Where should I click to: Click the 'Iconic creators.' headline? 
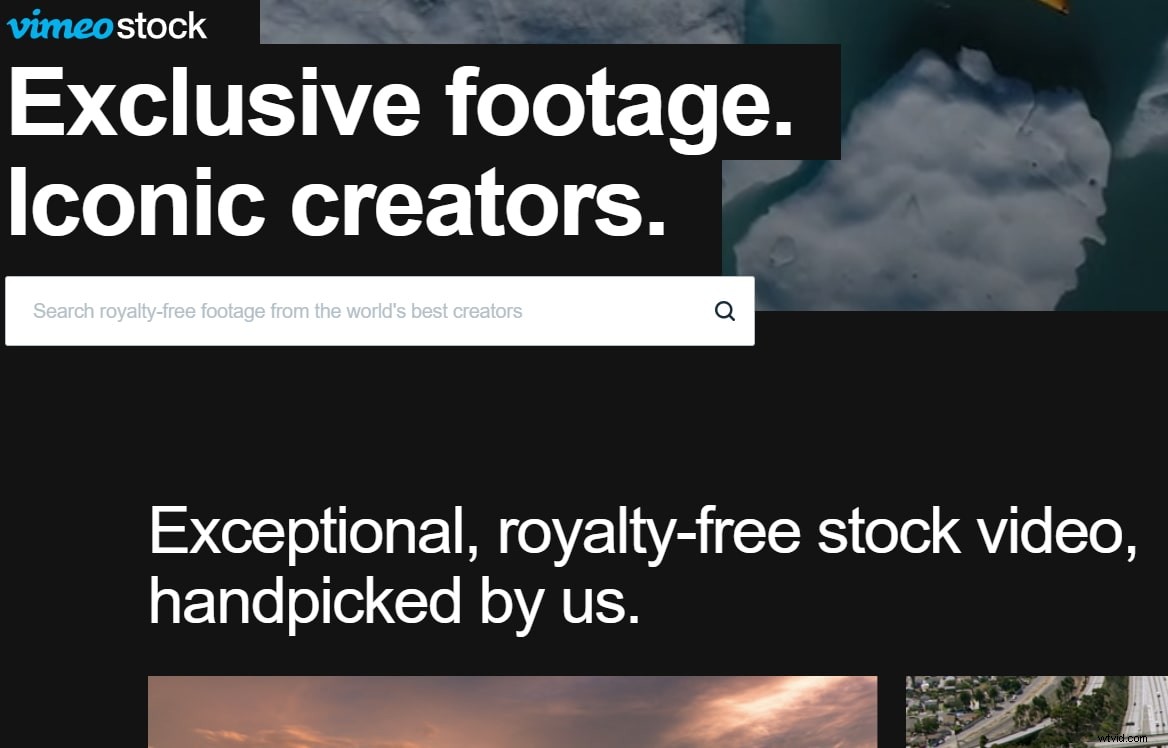point(337,202)
